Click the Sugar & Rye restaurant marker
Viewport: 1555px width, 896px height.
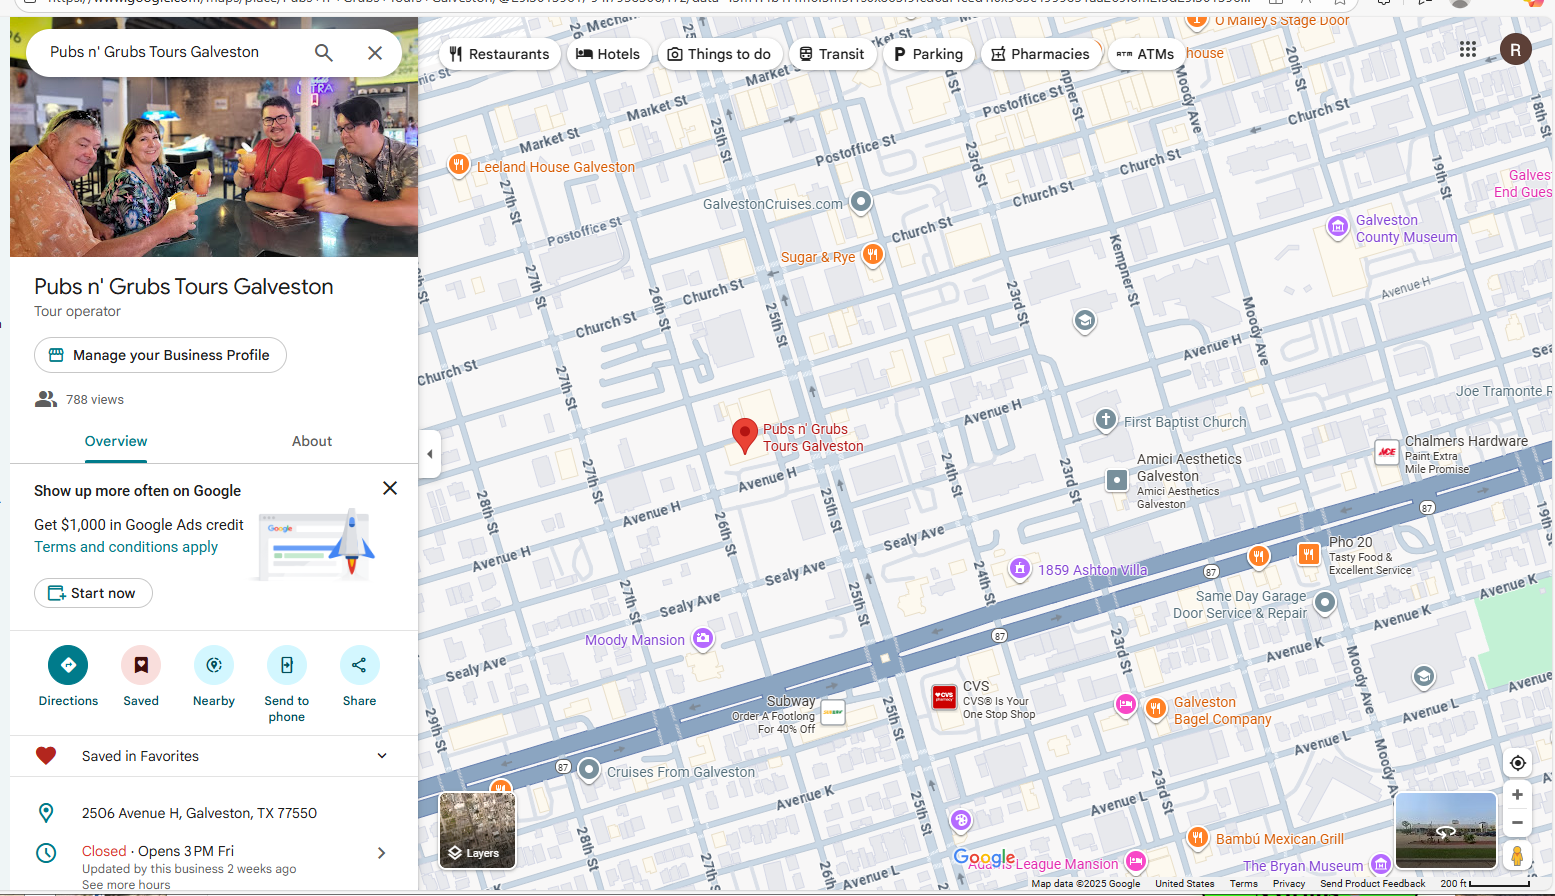click(x=872, y=255)
